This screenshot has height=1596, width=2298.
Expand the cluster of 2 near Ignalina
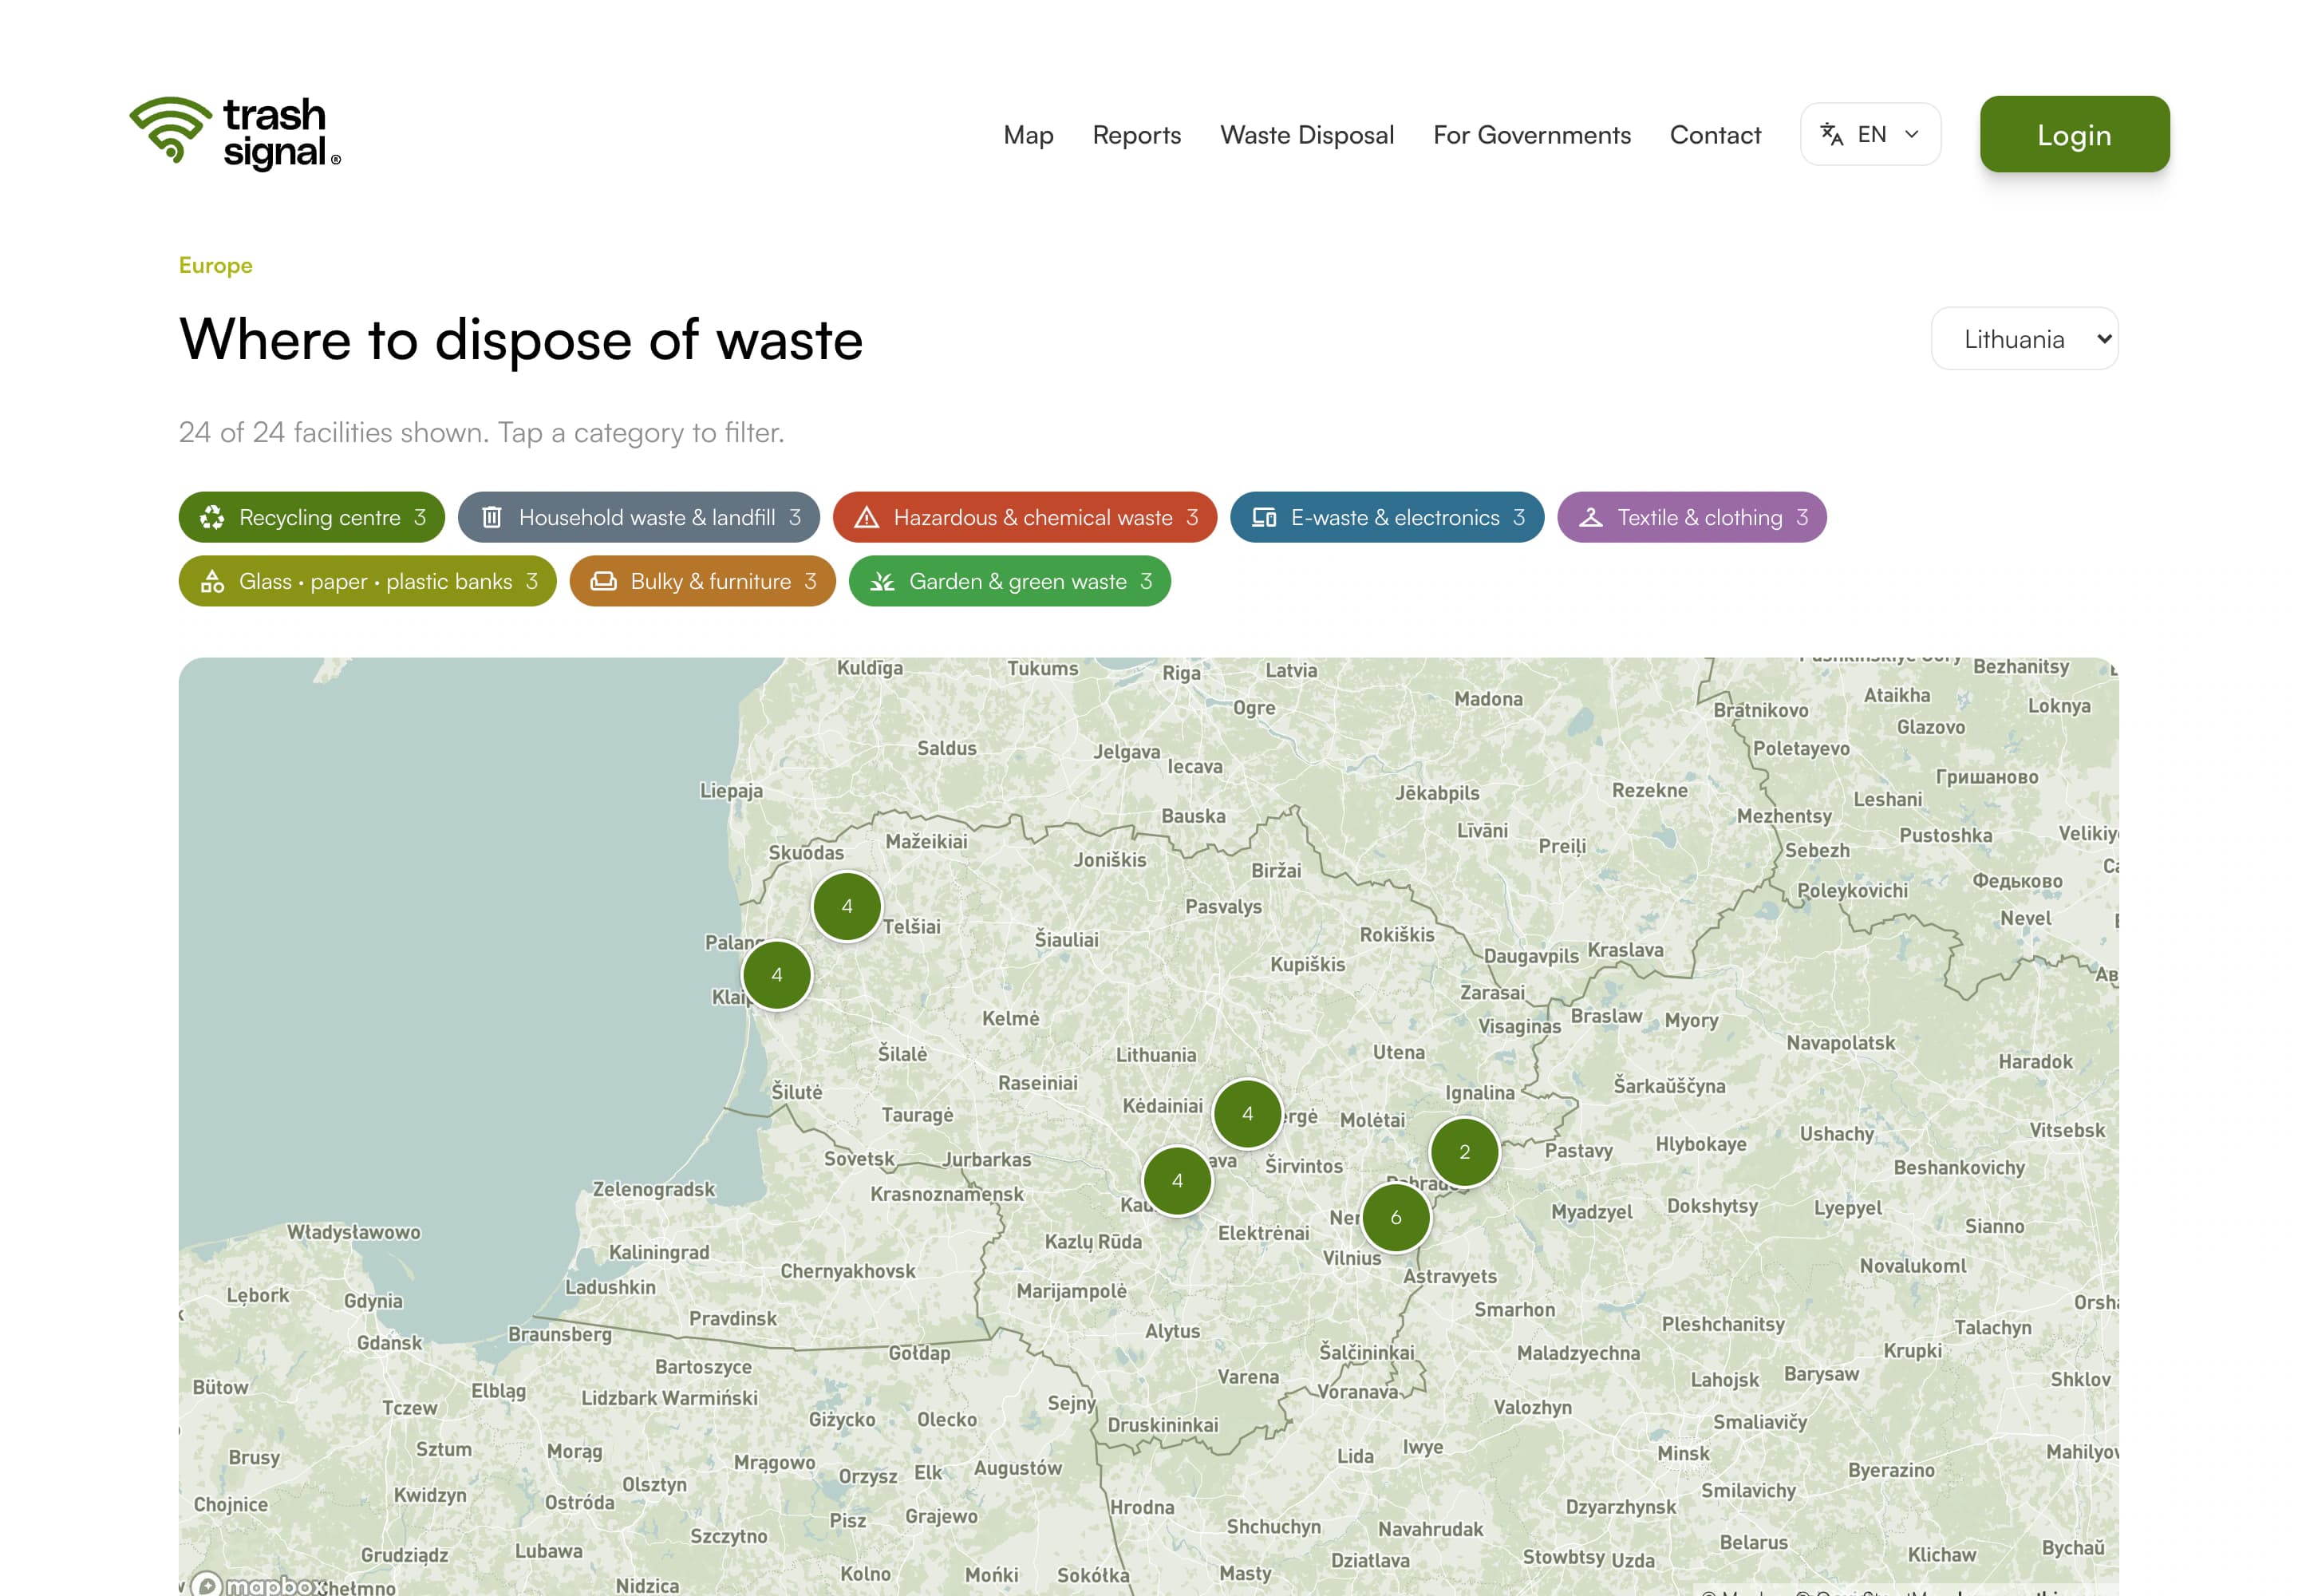[x=1464, y=1152]
